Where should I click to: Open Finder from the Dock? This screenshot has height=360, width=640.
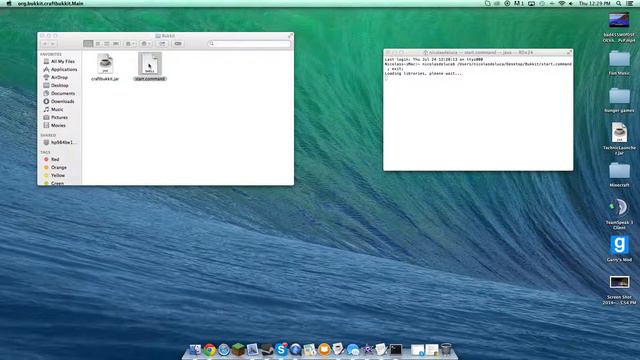click(195, 350)
